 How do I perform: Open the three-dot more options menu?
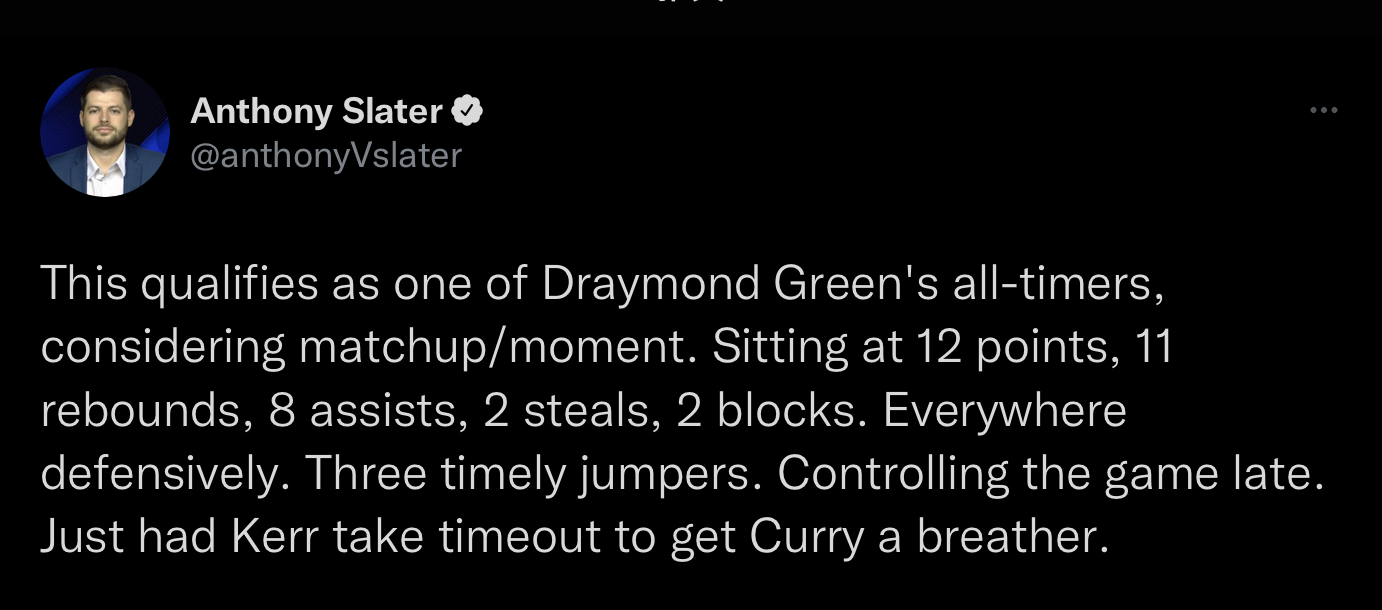click(x=1322, y=111)
